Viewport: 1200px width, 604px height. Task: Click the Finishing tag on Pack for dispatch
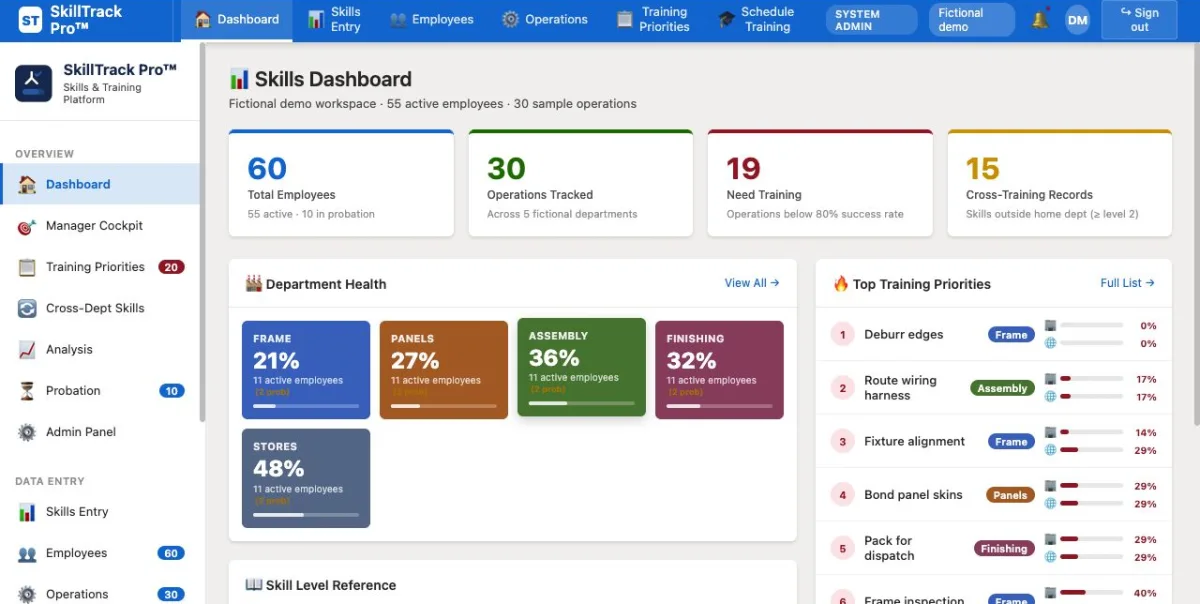pyautogui.click(x=1004, y=548)
